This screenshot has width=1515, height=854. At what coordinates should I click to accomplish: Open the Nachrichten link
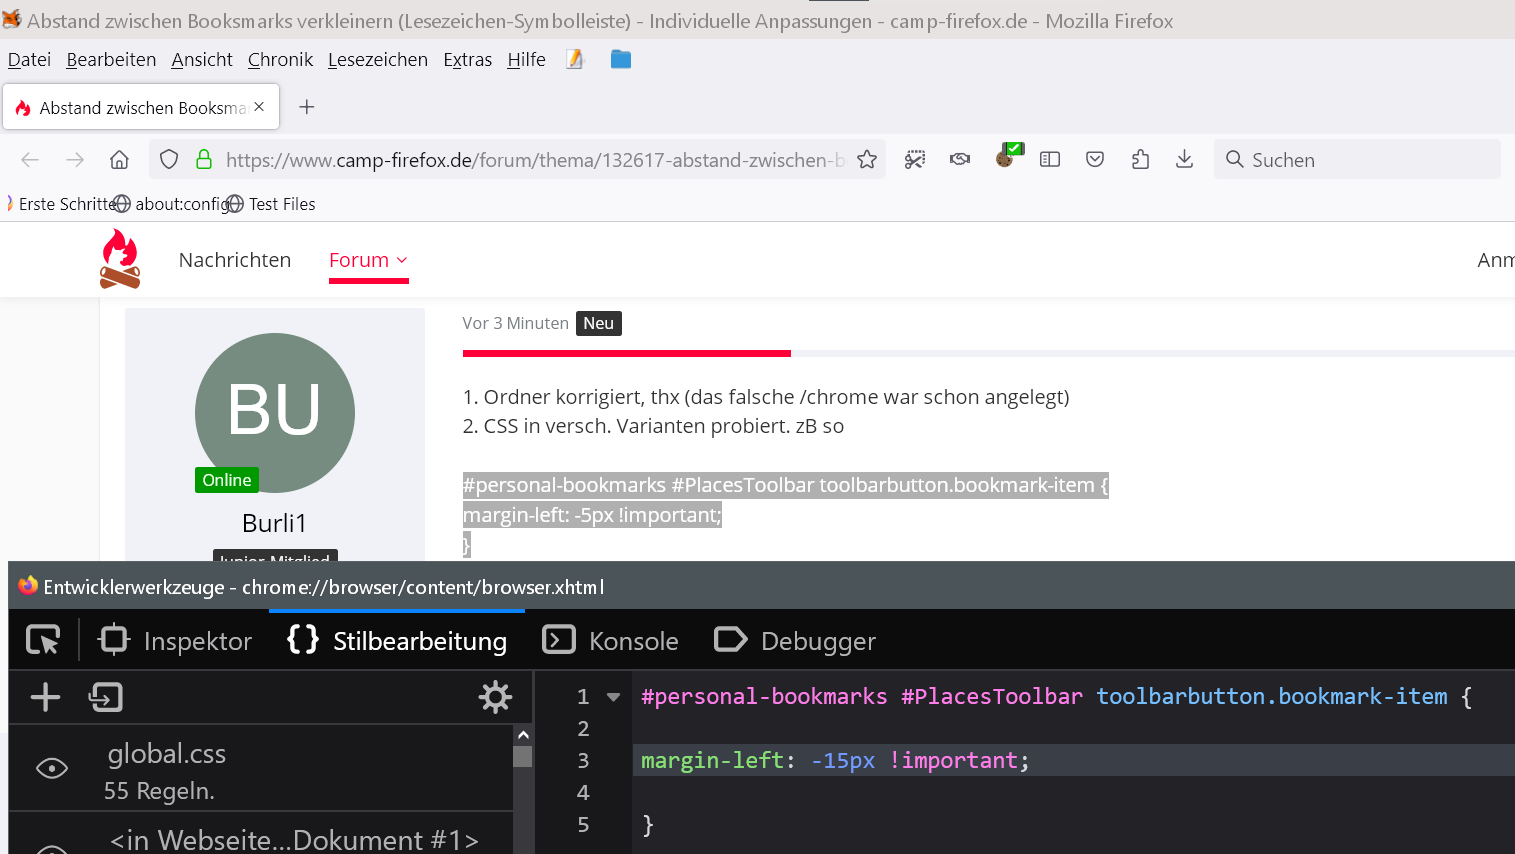[x=235, y=260]
